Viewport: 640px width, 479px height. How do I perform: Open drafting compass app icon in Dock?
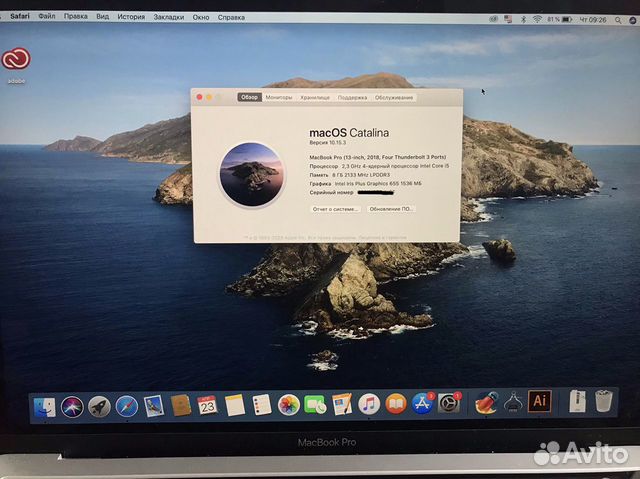coord(513,402)
